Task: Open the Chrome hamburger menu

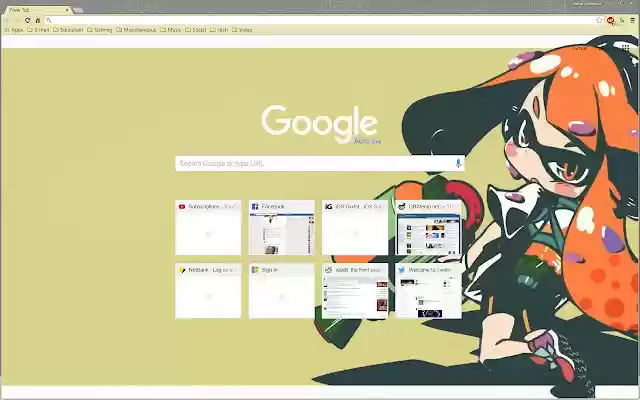Action: point(633,20)
